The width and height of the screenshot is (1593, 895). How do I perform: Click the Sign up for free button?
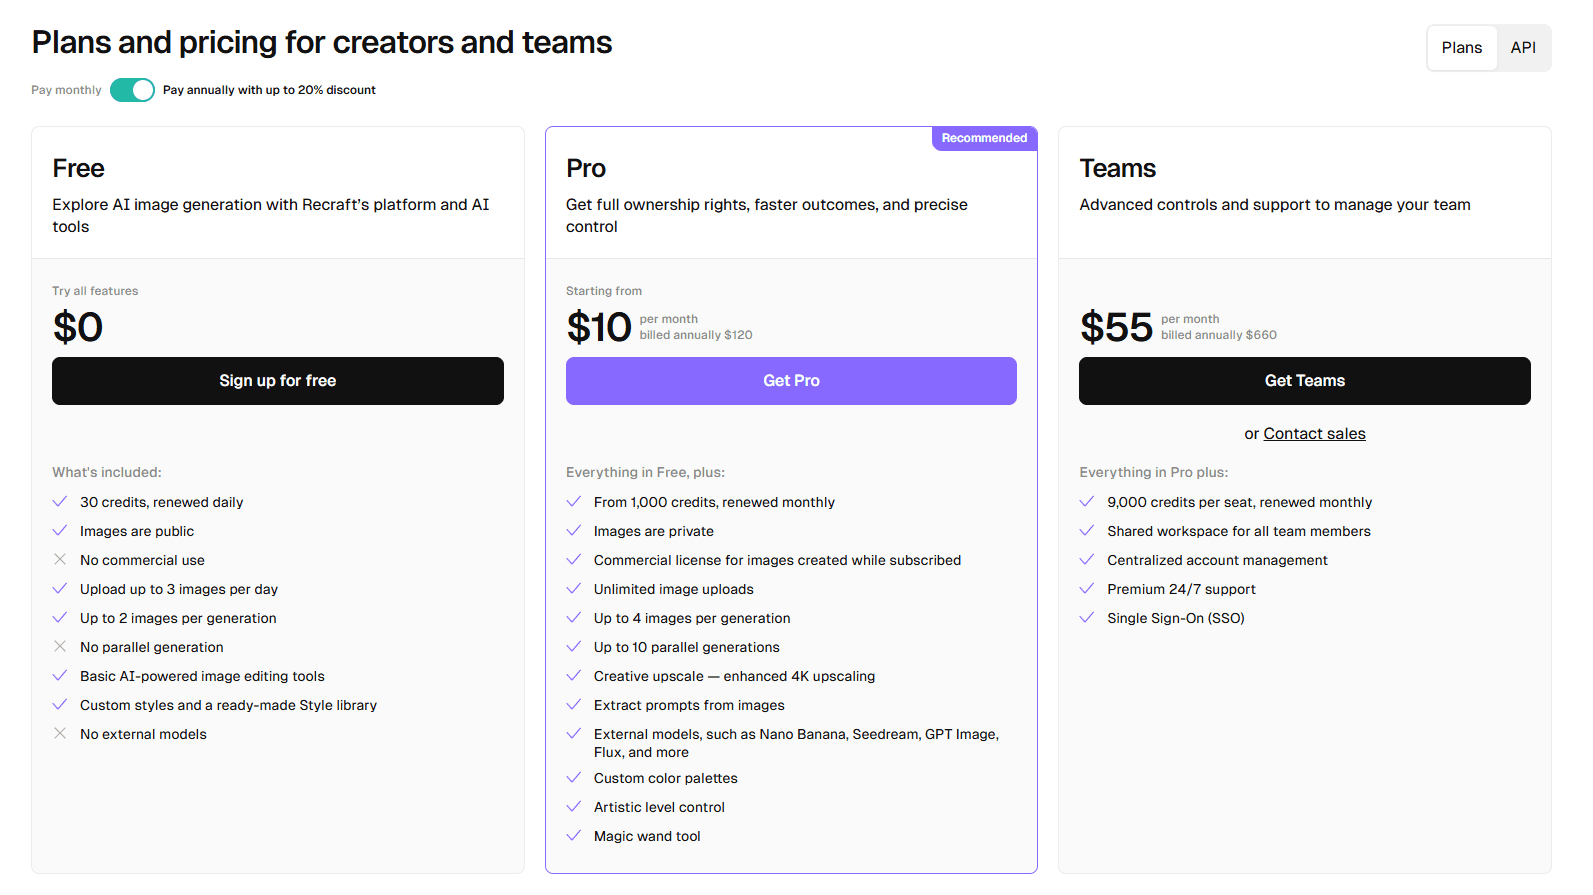tap(278, 381)
